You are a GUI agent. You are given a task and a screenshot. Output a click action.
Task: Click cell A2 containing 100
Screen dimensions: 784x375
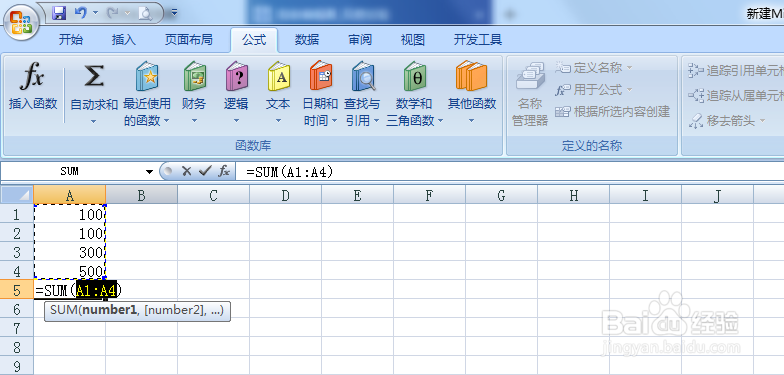point(70,233)
